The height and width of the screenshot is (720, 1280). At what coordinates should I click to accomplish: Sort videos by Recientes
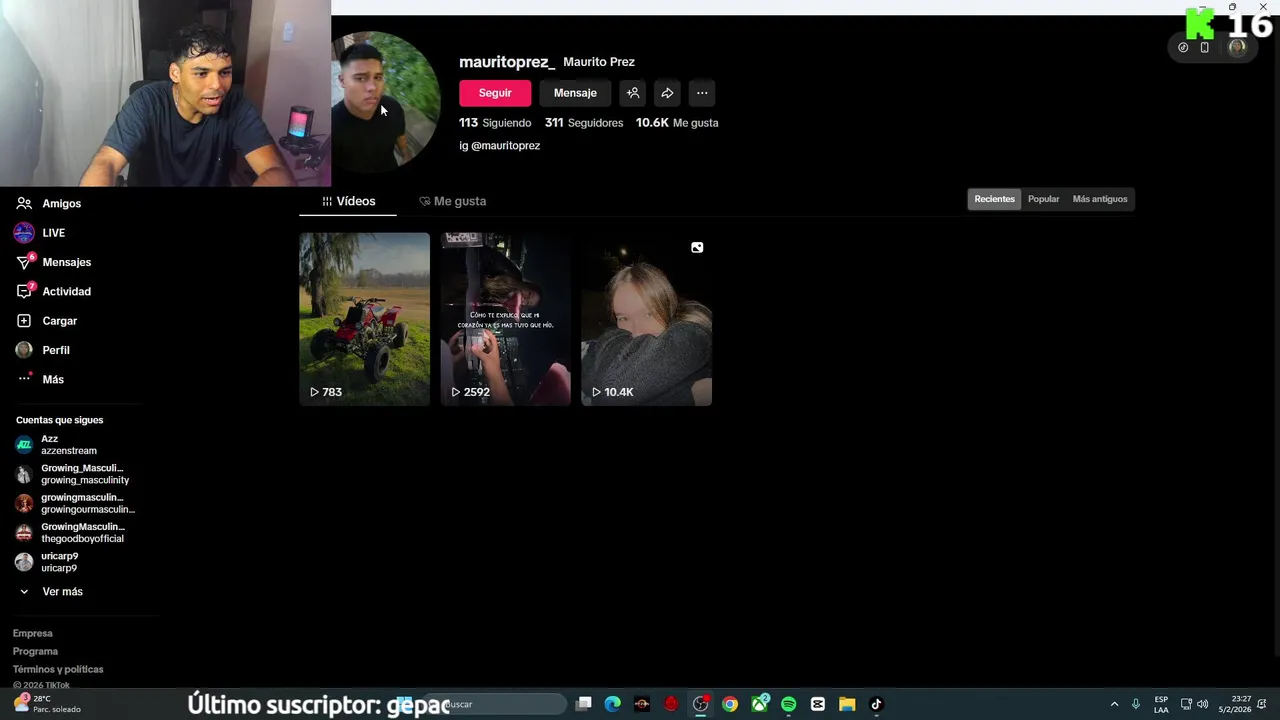pos(994,199)
